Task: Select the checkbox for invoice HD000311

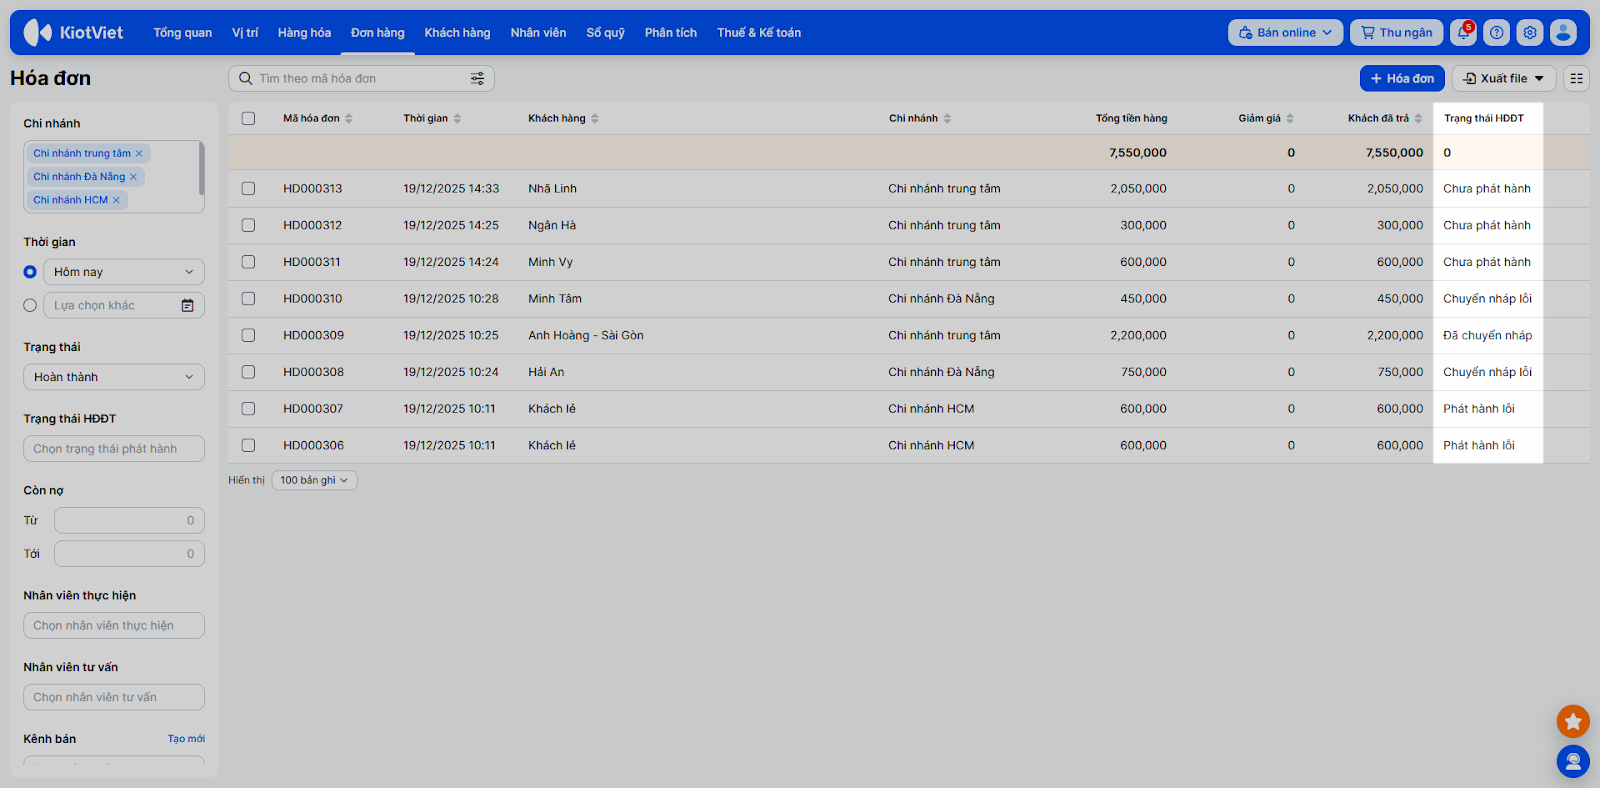Action: pos(248,262)
